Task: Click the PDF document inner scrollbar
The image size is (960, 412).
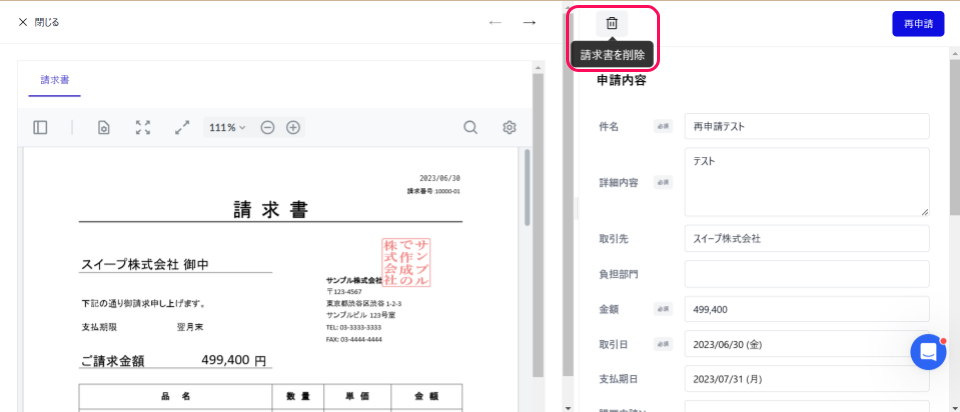Action: point(527,187)
